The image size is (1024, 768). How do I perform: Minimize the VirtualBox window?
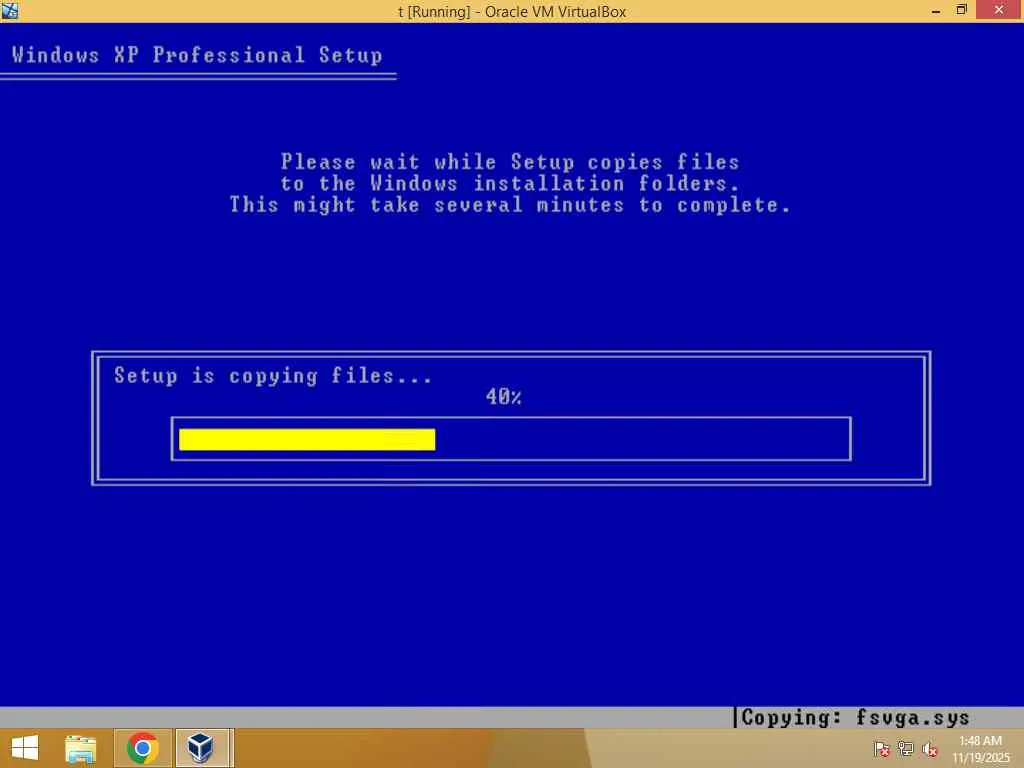936,11
